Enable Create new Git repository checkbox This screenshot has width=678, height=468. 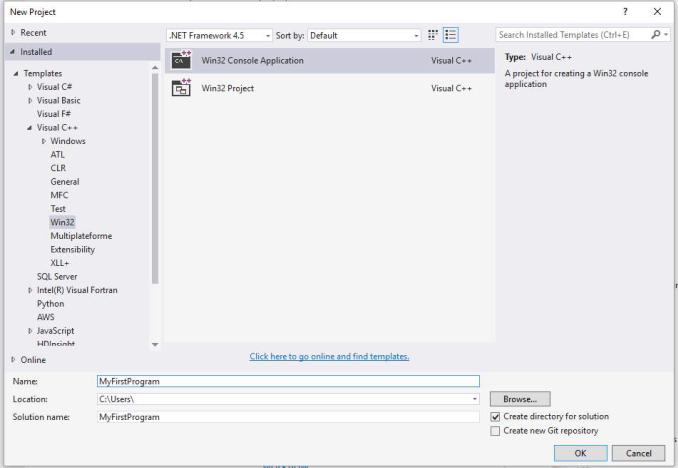pos(496,431)
